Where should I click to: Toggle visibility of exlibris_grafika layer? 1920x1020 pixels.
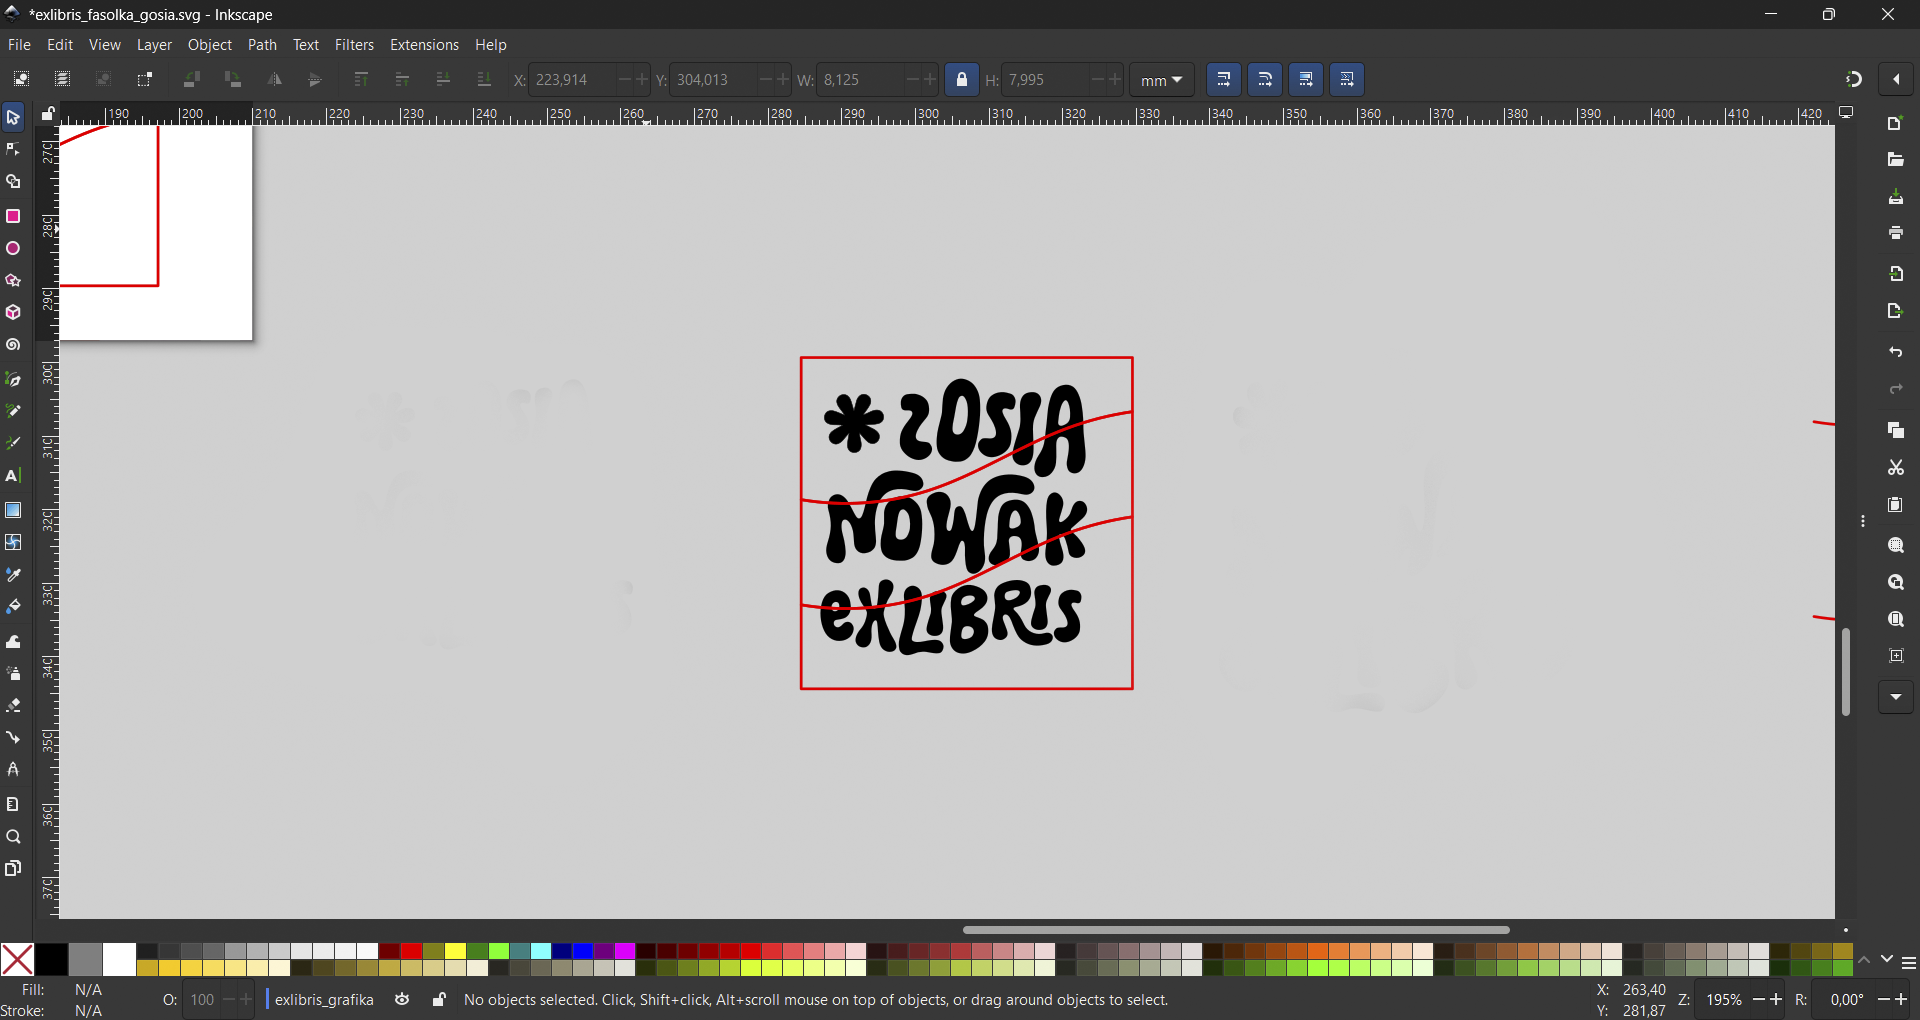coord(402,999)
